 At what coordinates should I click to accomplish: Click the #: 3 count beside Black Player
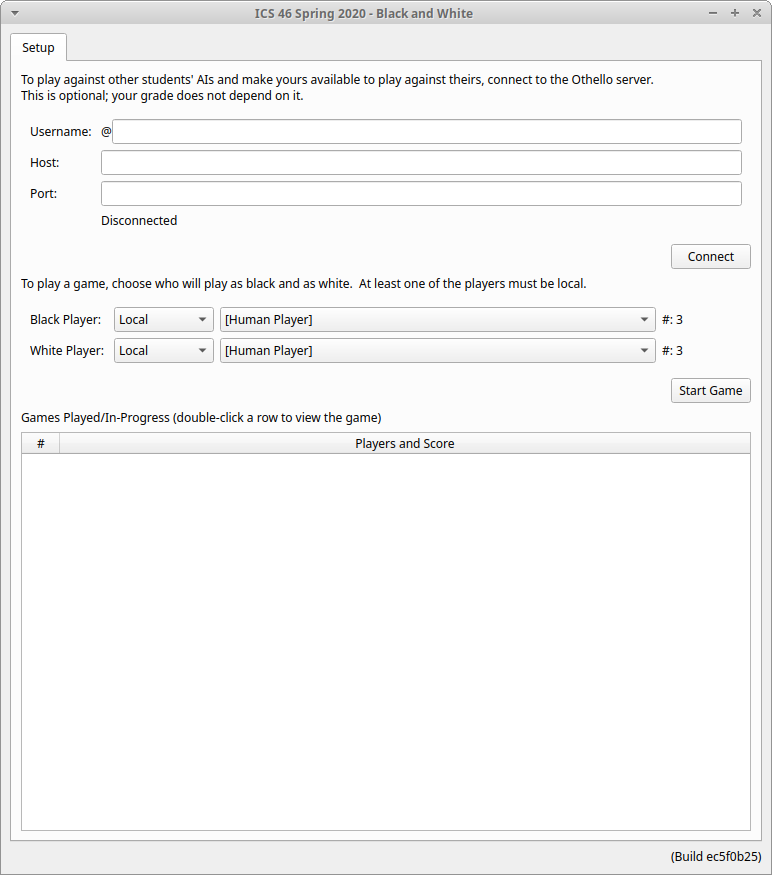pyautogui.click(x=672, y=320)
